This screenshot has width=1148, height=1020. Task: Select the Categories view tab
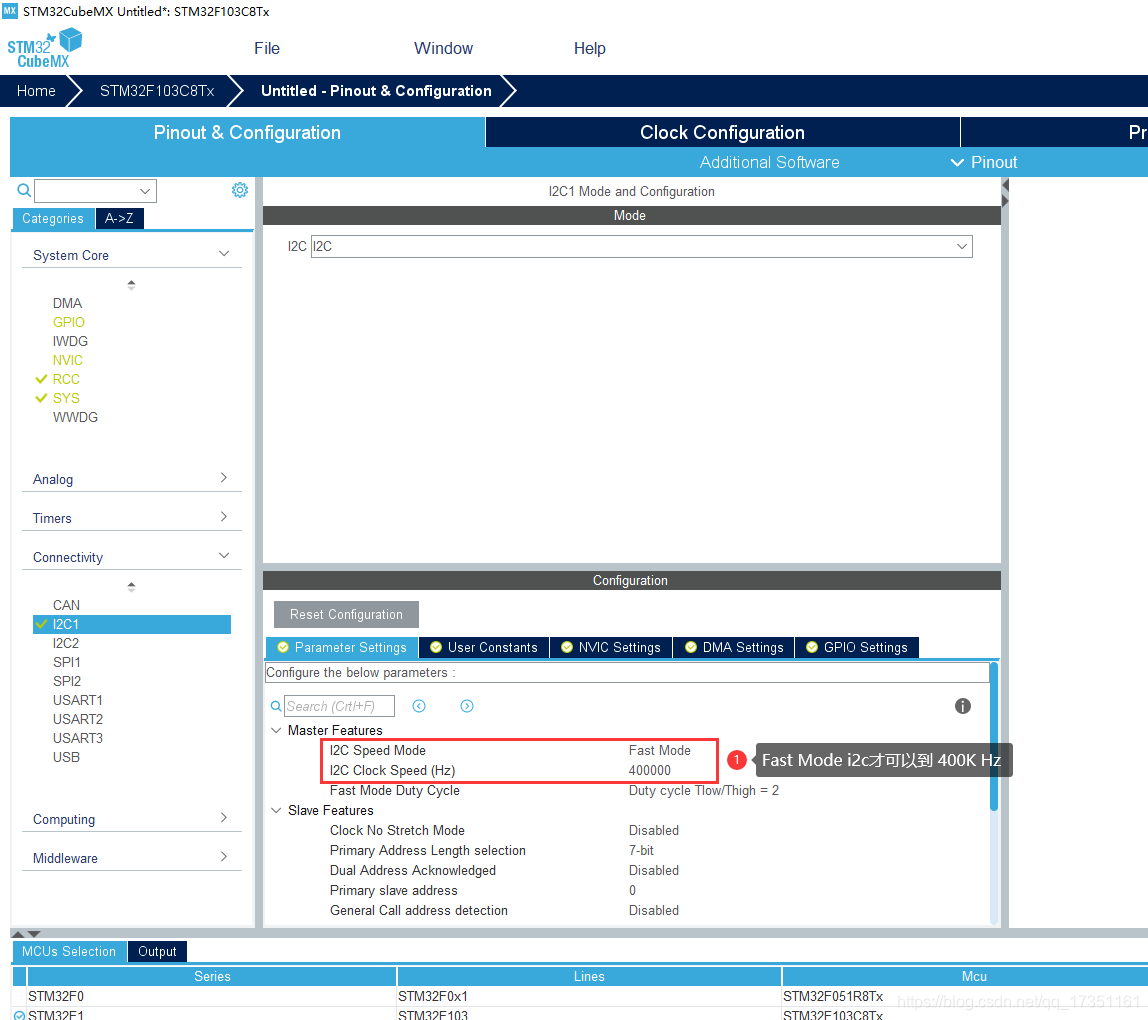click(53, 218)
